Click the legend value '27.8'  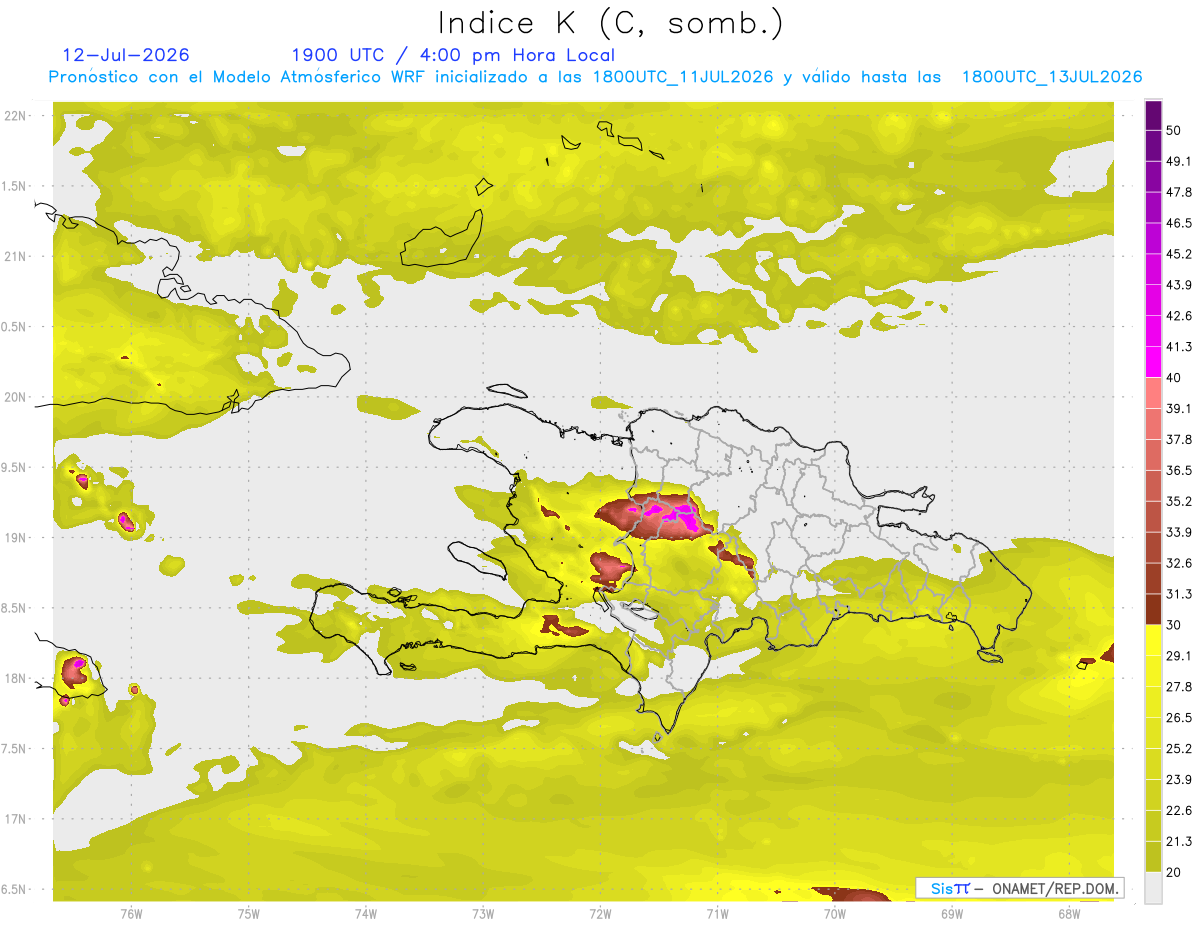[x=1180, y=687]
